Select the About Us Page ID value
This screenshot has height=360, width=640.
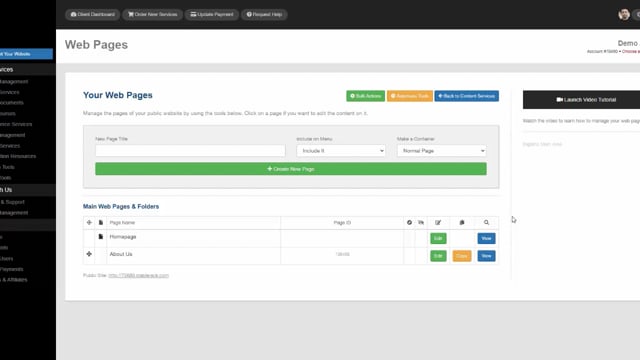tap(342, 254)
